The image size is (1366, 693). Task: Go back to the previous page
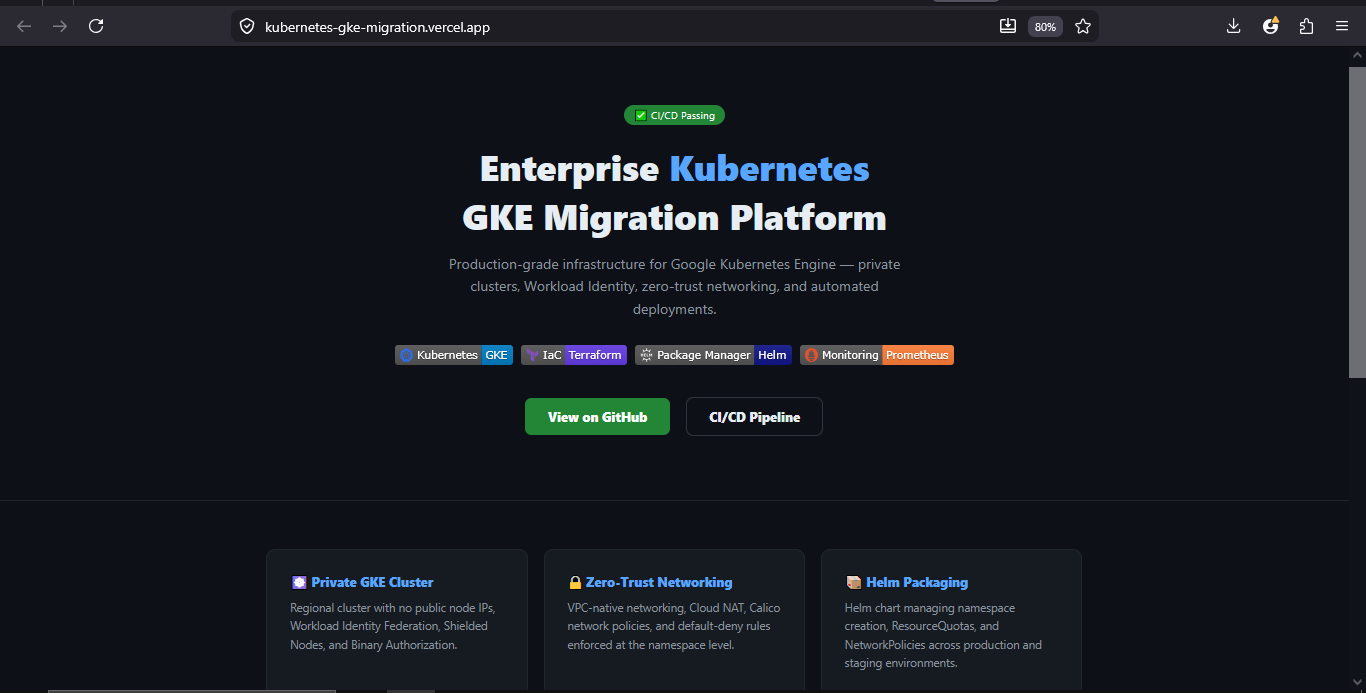[24, 26]
